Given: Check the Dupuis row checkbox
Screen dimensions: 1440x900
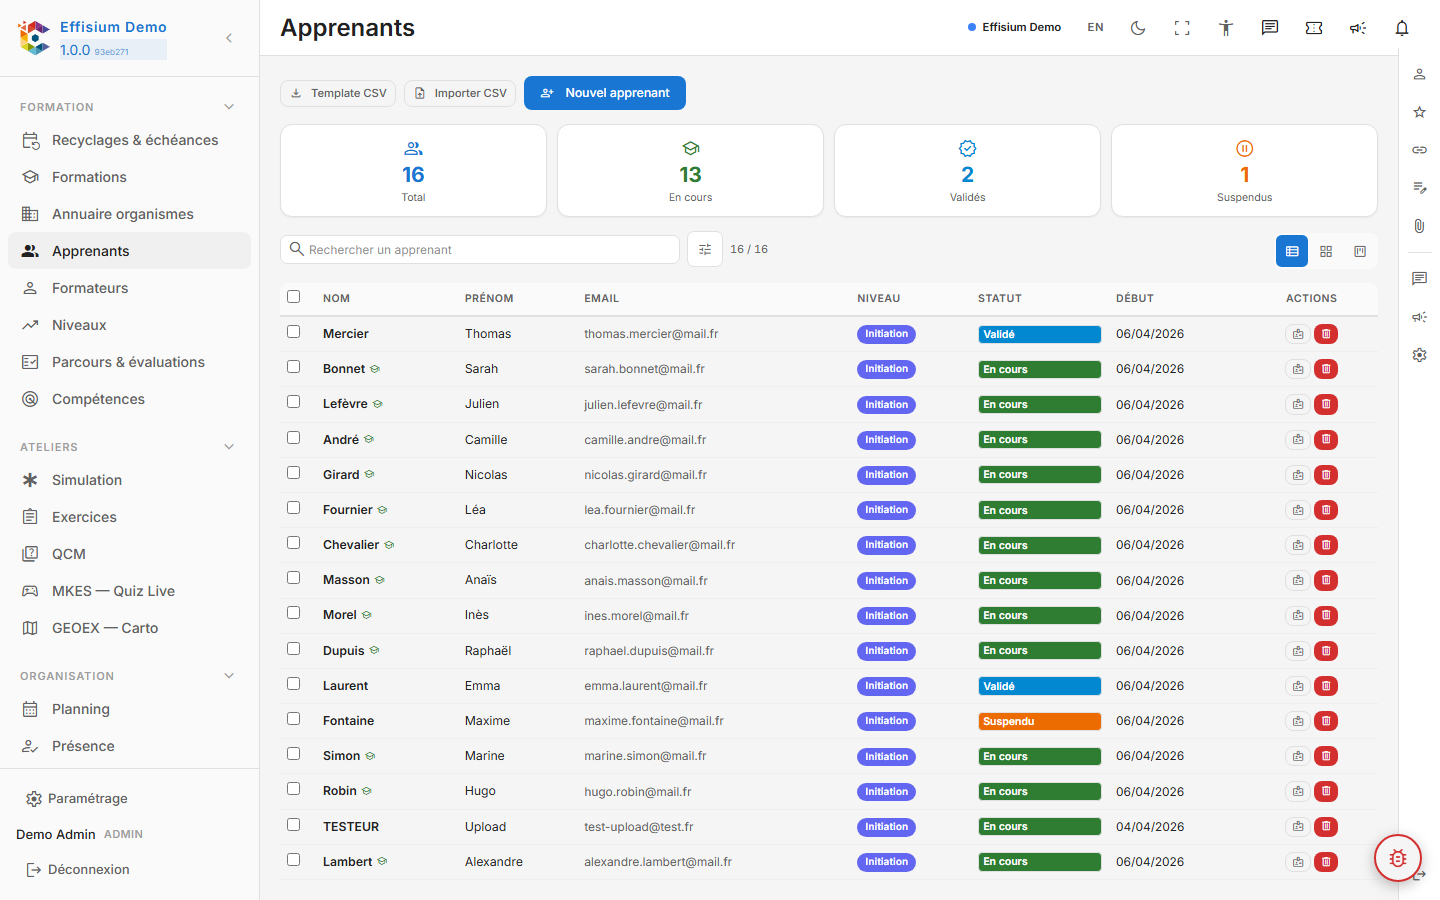Looking at the screenshot, I should coord(294,648).
